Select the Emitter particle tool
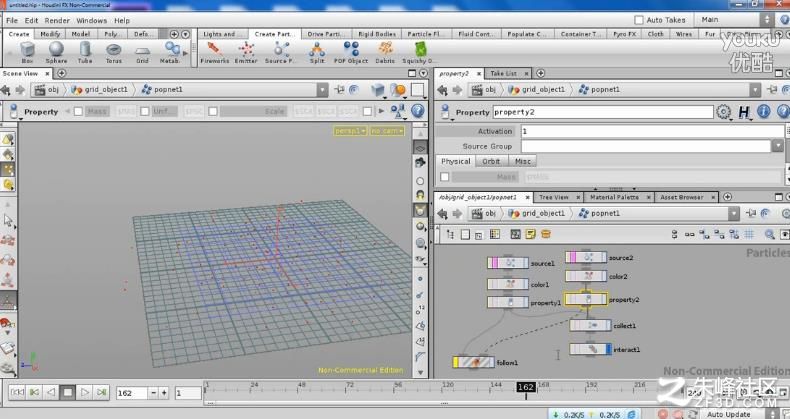Image resolution: width=790 pixels, height=419 pixels. point(246,52)
